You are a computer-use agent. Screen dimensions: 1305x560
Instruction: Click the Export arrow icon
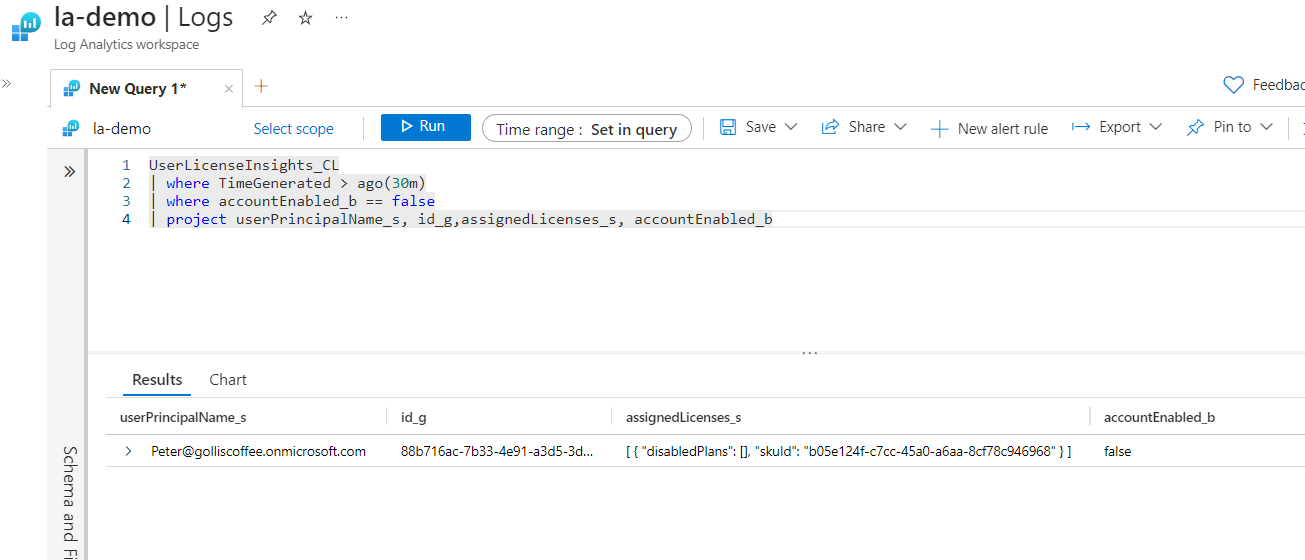[1080, 127]
